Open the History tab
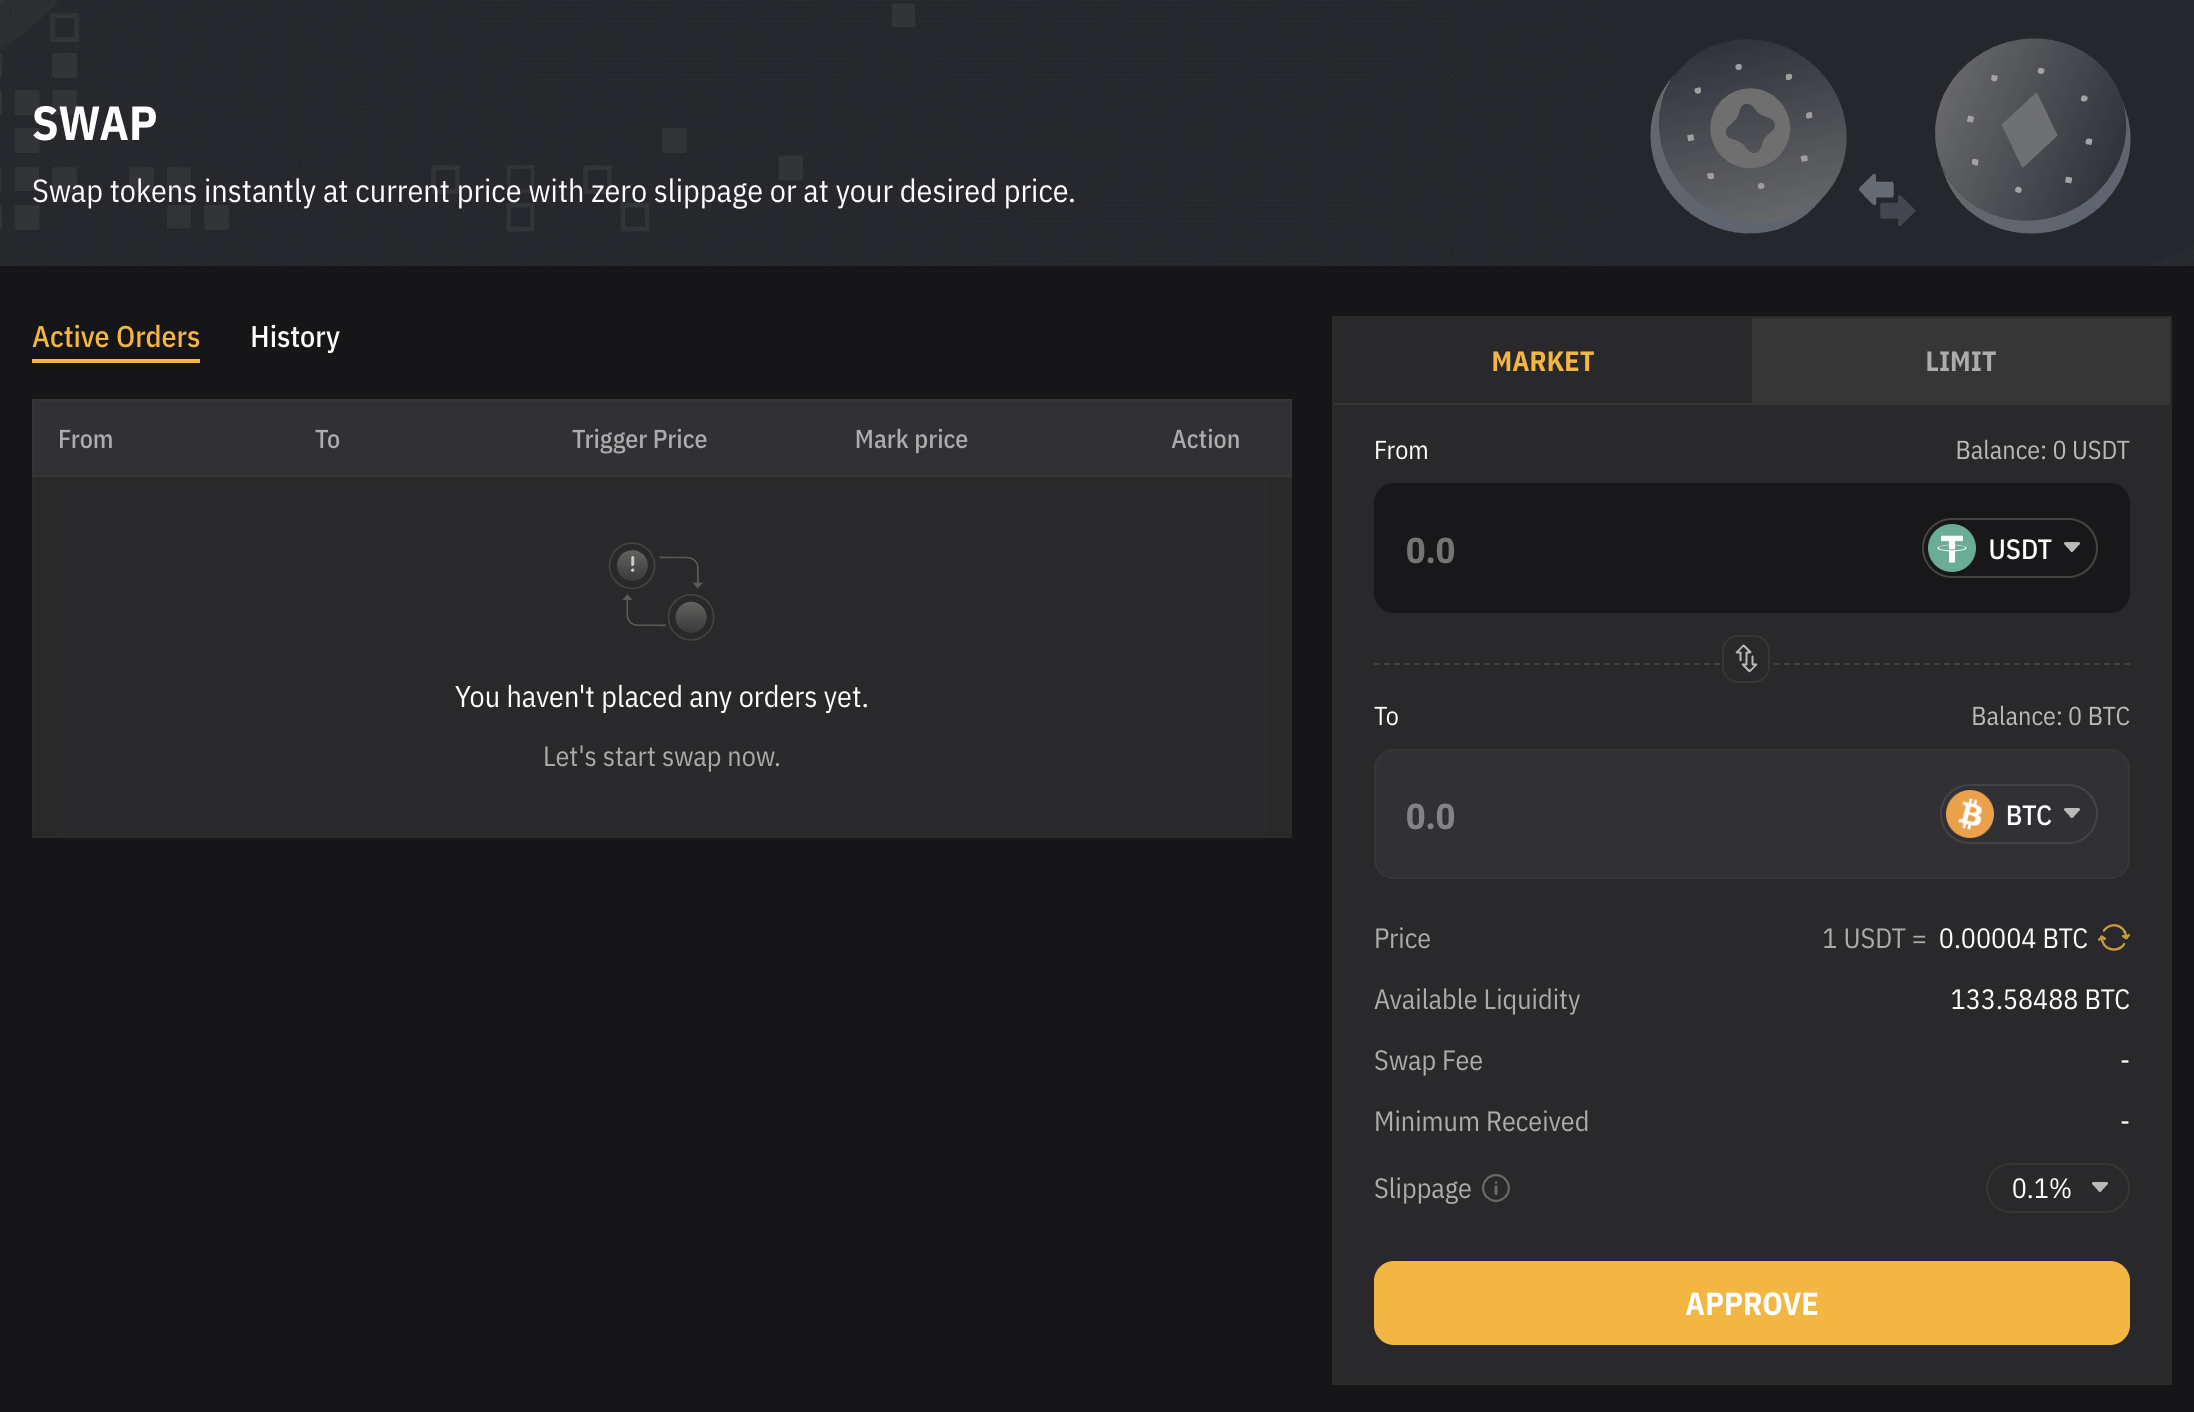This screenshot has height=1412, width=2194. [295, 337]
